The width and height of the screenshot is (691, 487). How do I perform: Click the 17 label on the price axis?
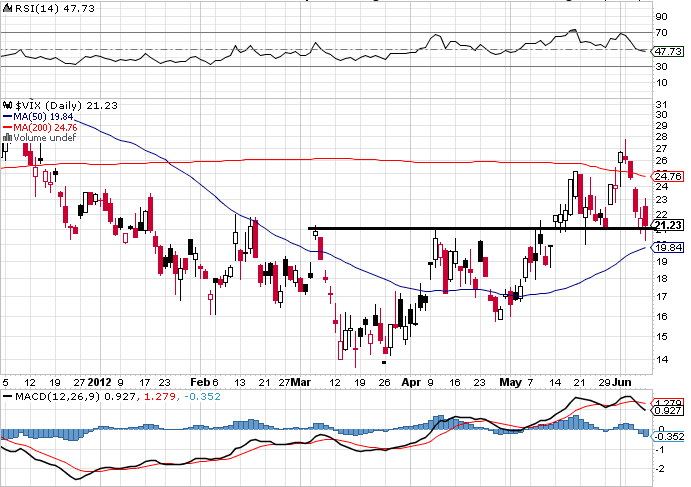(661, 297)
